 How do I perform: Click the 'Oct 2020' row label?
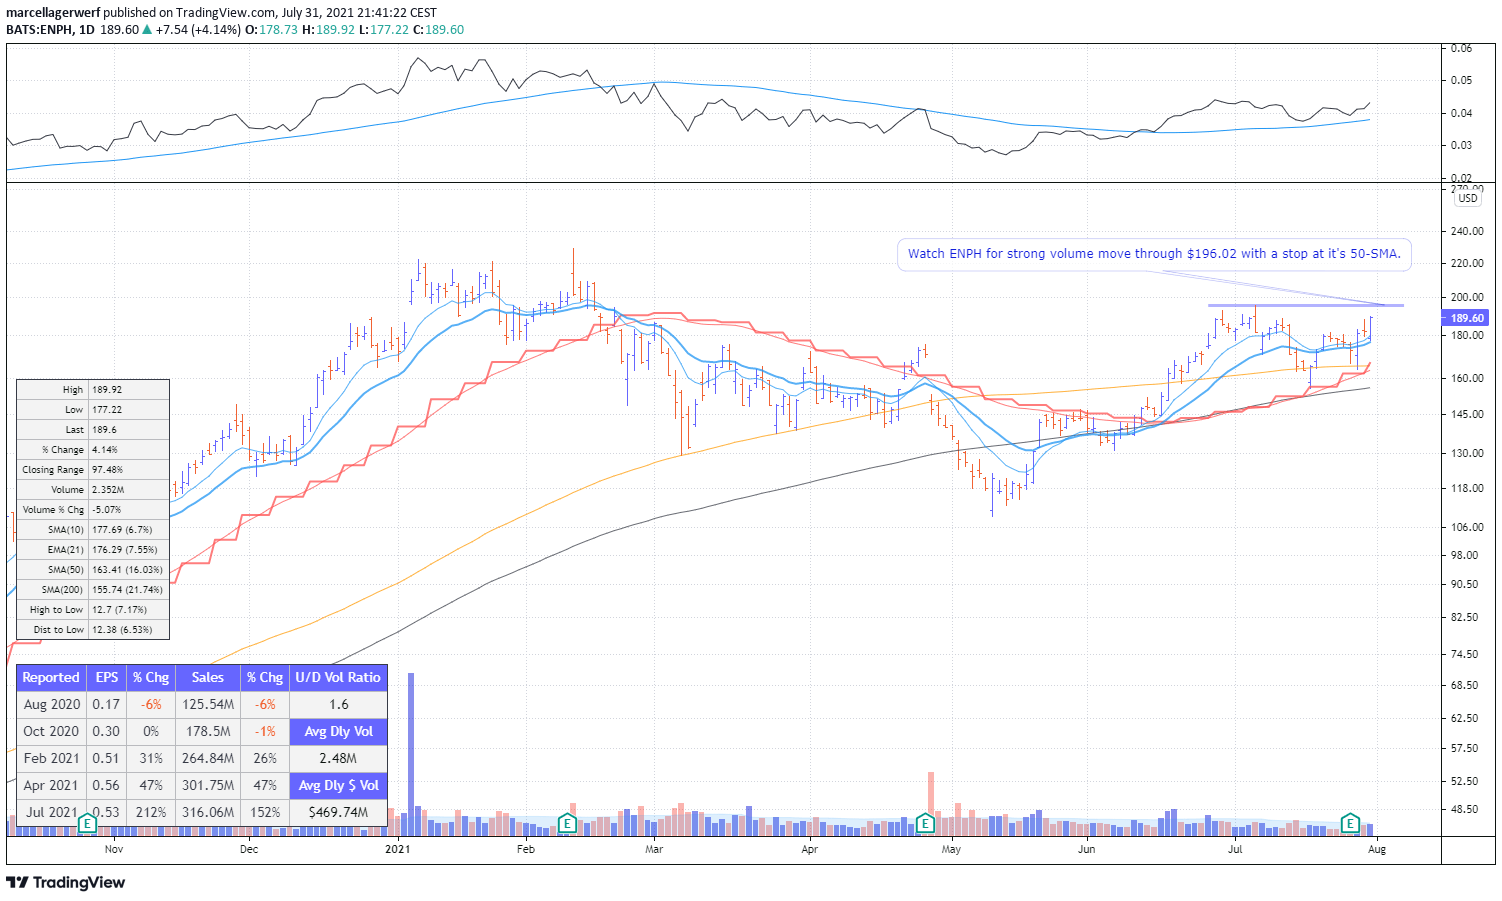pos(51,732)
